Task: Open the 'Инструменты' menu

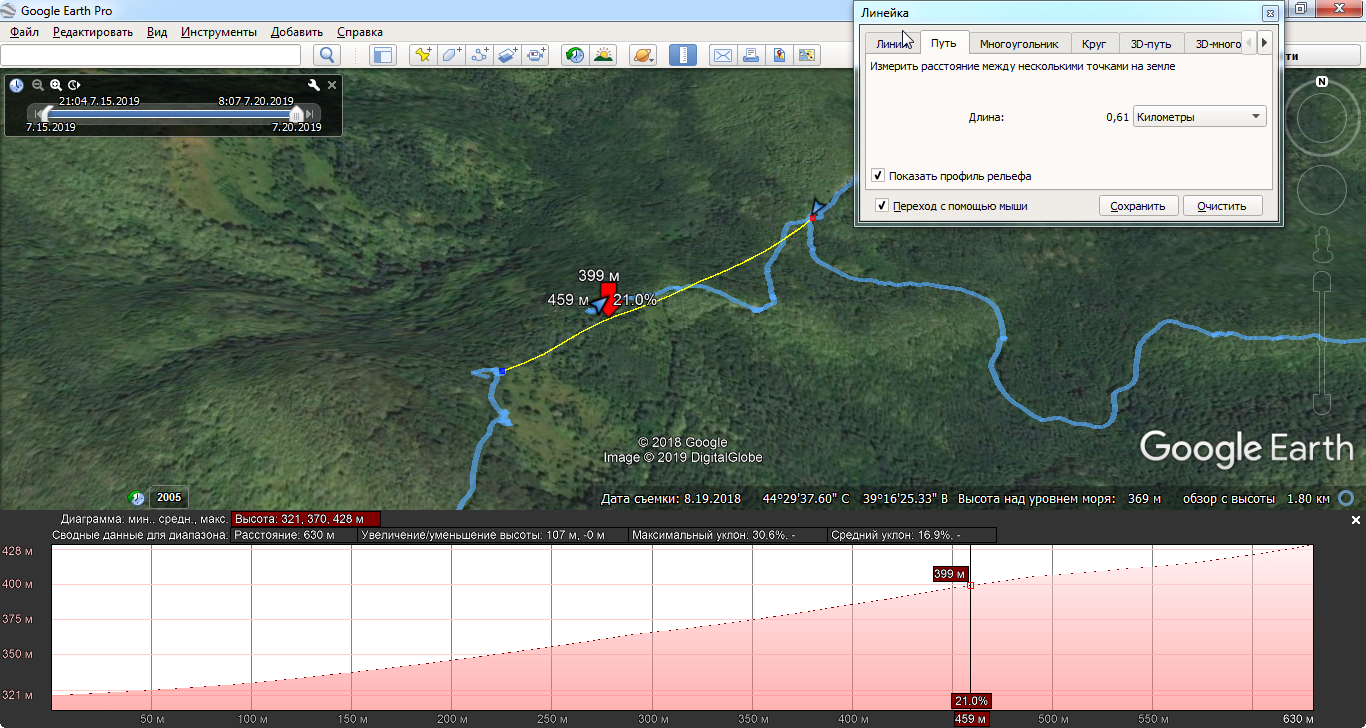Action: [219, 32]
